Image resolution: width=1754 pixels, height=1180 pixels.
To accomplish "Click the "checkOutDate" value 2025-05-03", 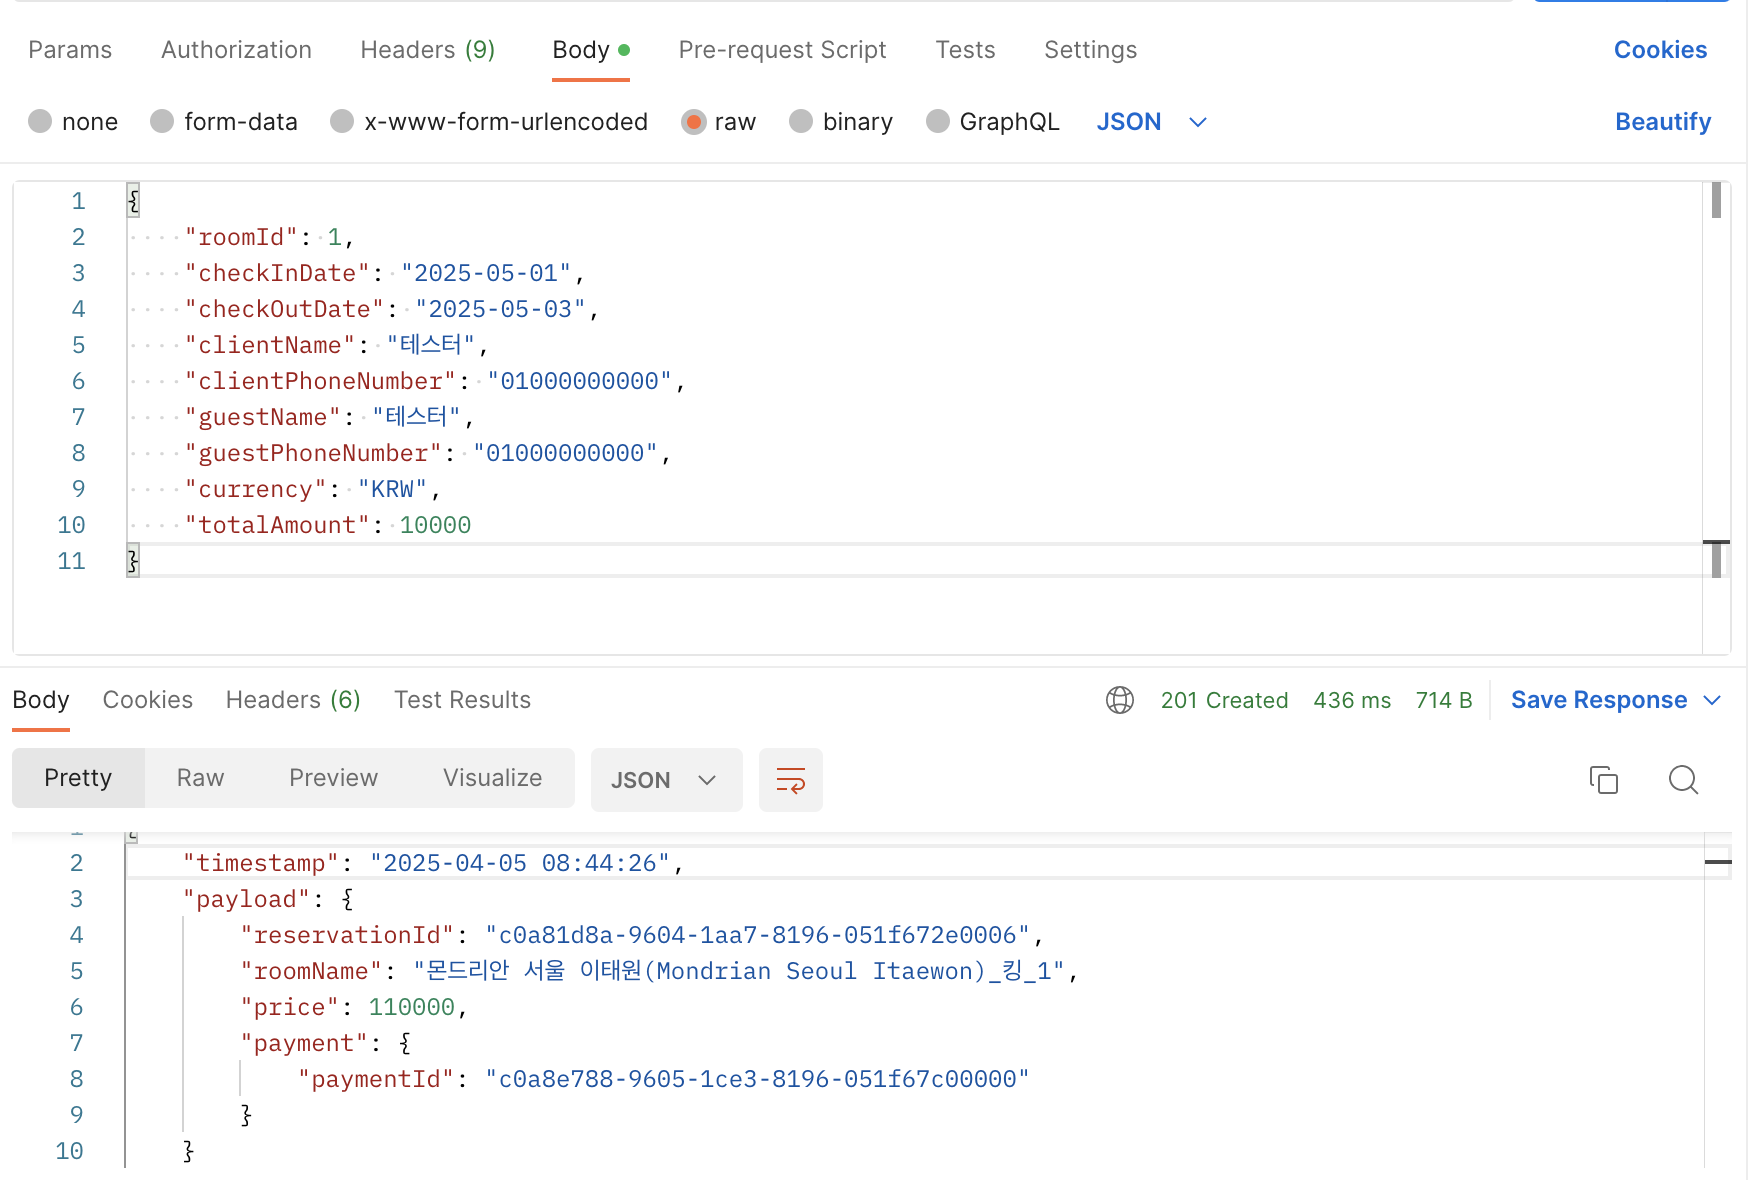I will [x=500, y=309].
